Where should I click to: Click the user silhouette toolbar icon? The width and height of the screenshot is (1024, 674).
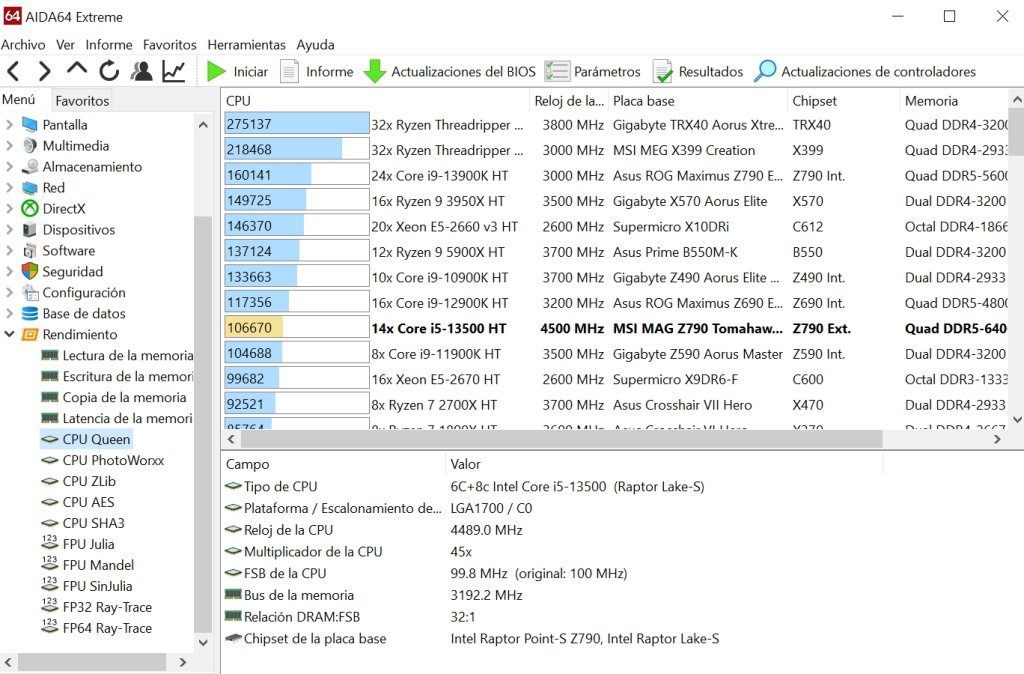point(141,71)
